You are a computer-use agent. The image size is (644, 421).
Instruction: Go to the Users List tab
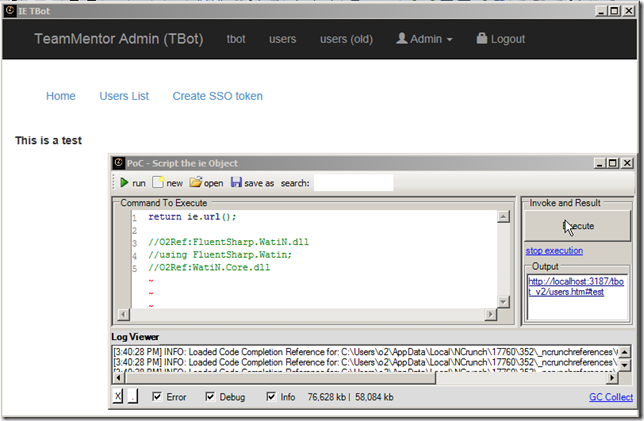click(x=124, y=96)
